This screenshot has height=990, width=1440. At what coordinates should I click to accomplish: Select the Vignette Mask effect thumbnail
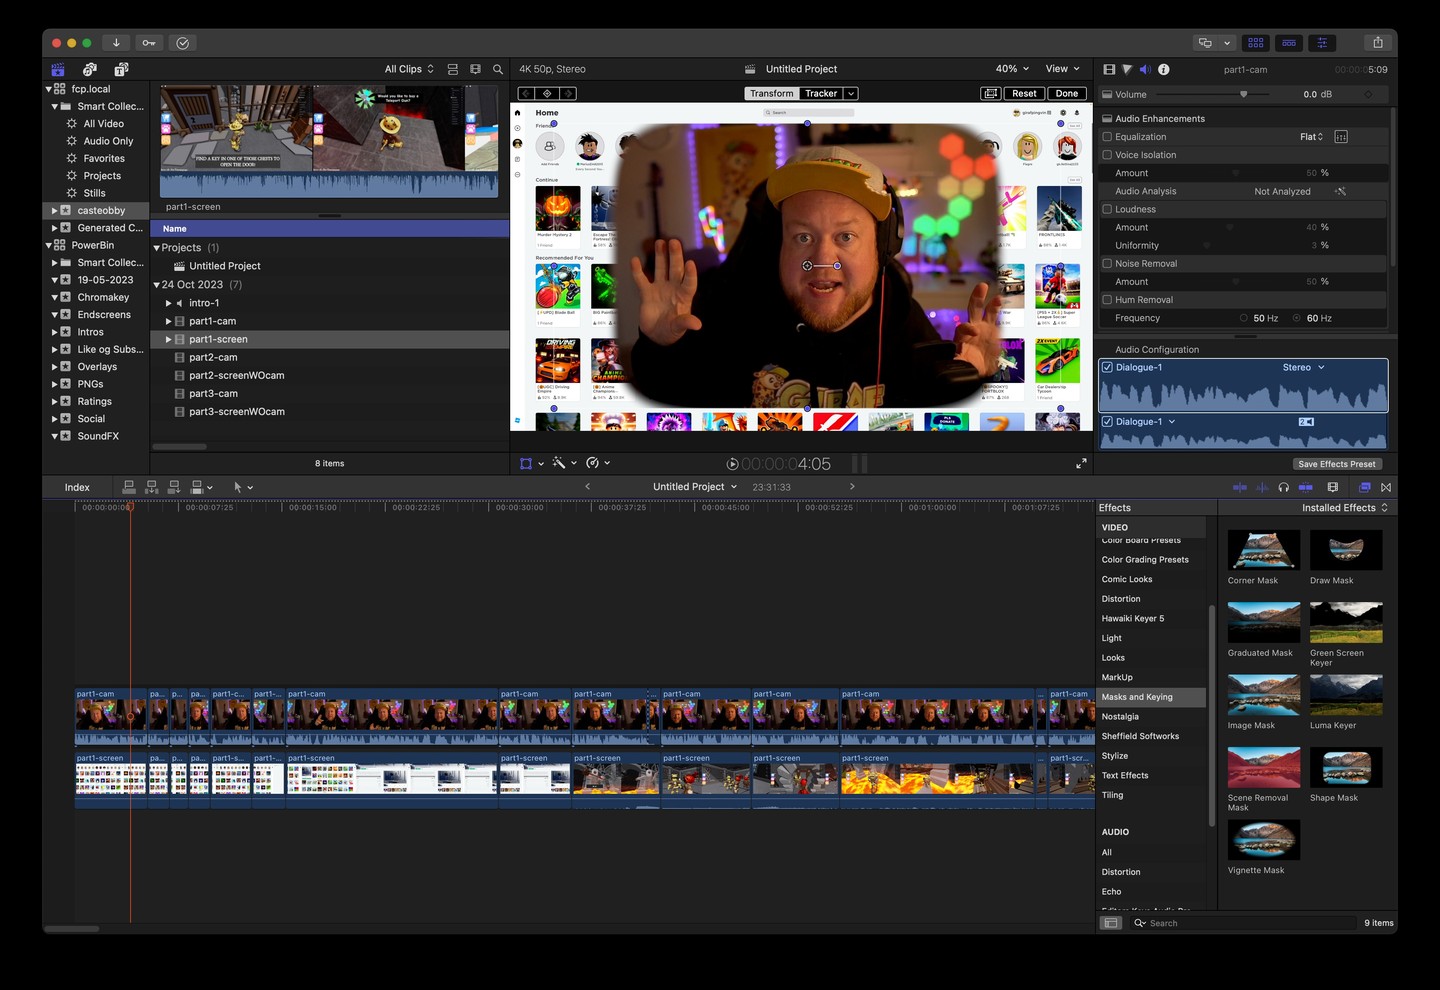tap(1264, 840)
